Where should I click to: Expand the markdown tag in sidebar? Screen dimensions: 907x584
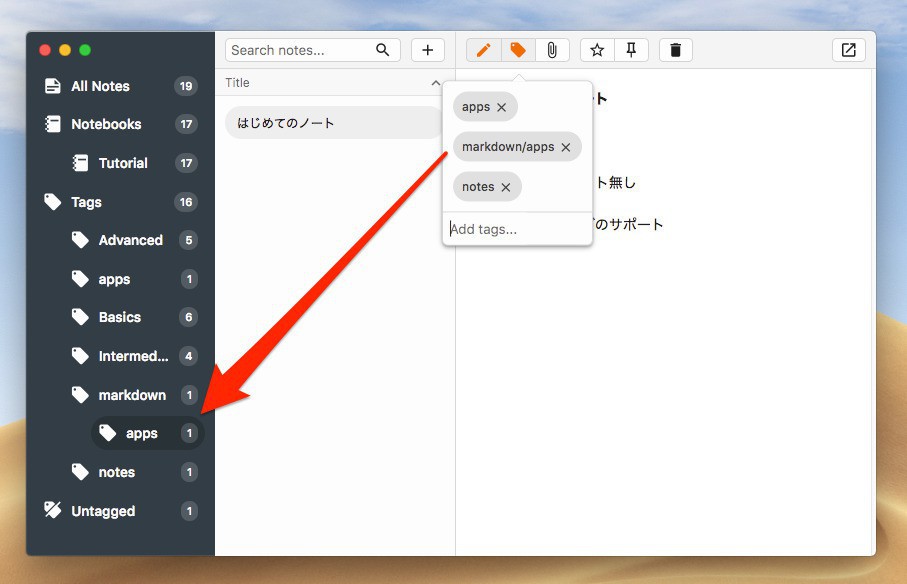pyautogui.click(x=131, y=395)
